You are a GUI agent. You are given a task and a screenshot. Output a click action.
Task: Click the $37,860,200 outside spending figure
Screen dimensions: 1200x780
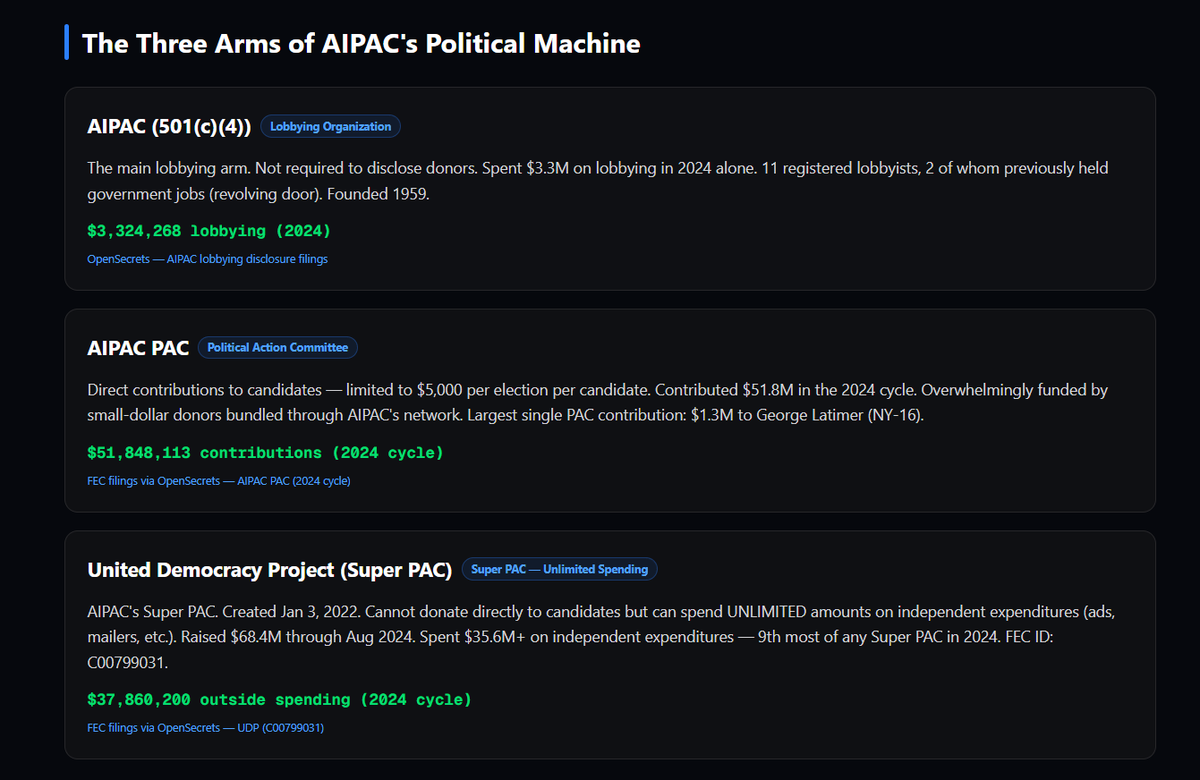pyautogui.click(x=279, y=700)
